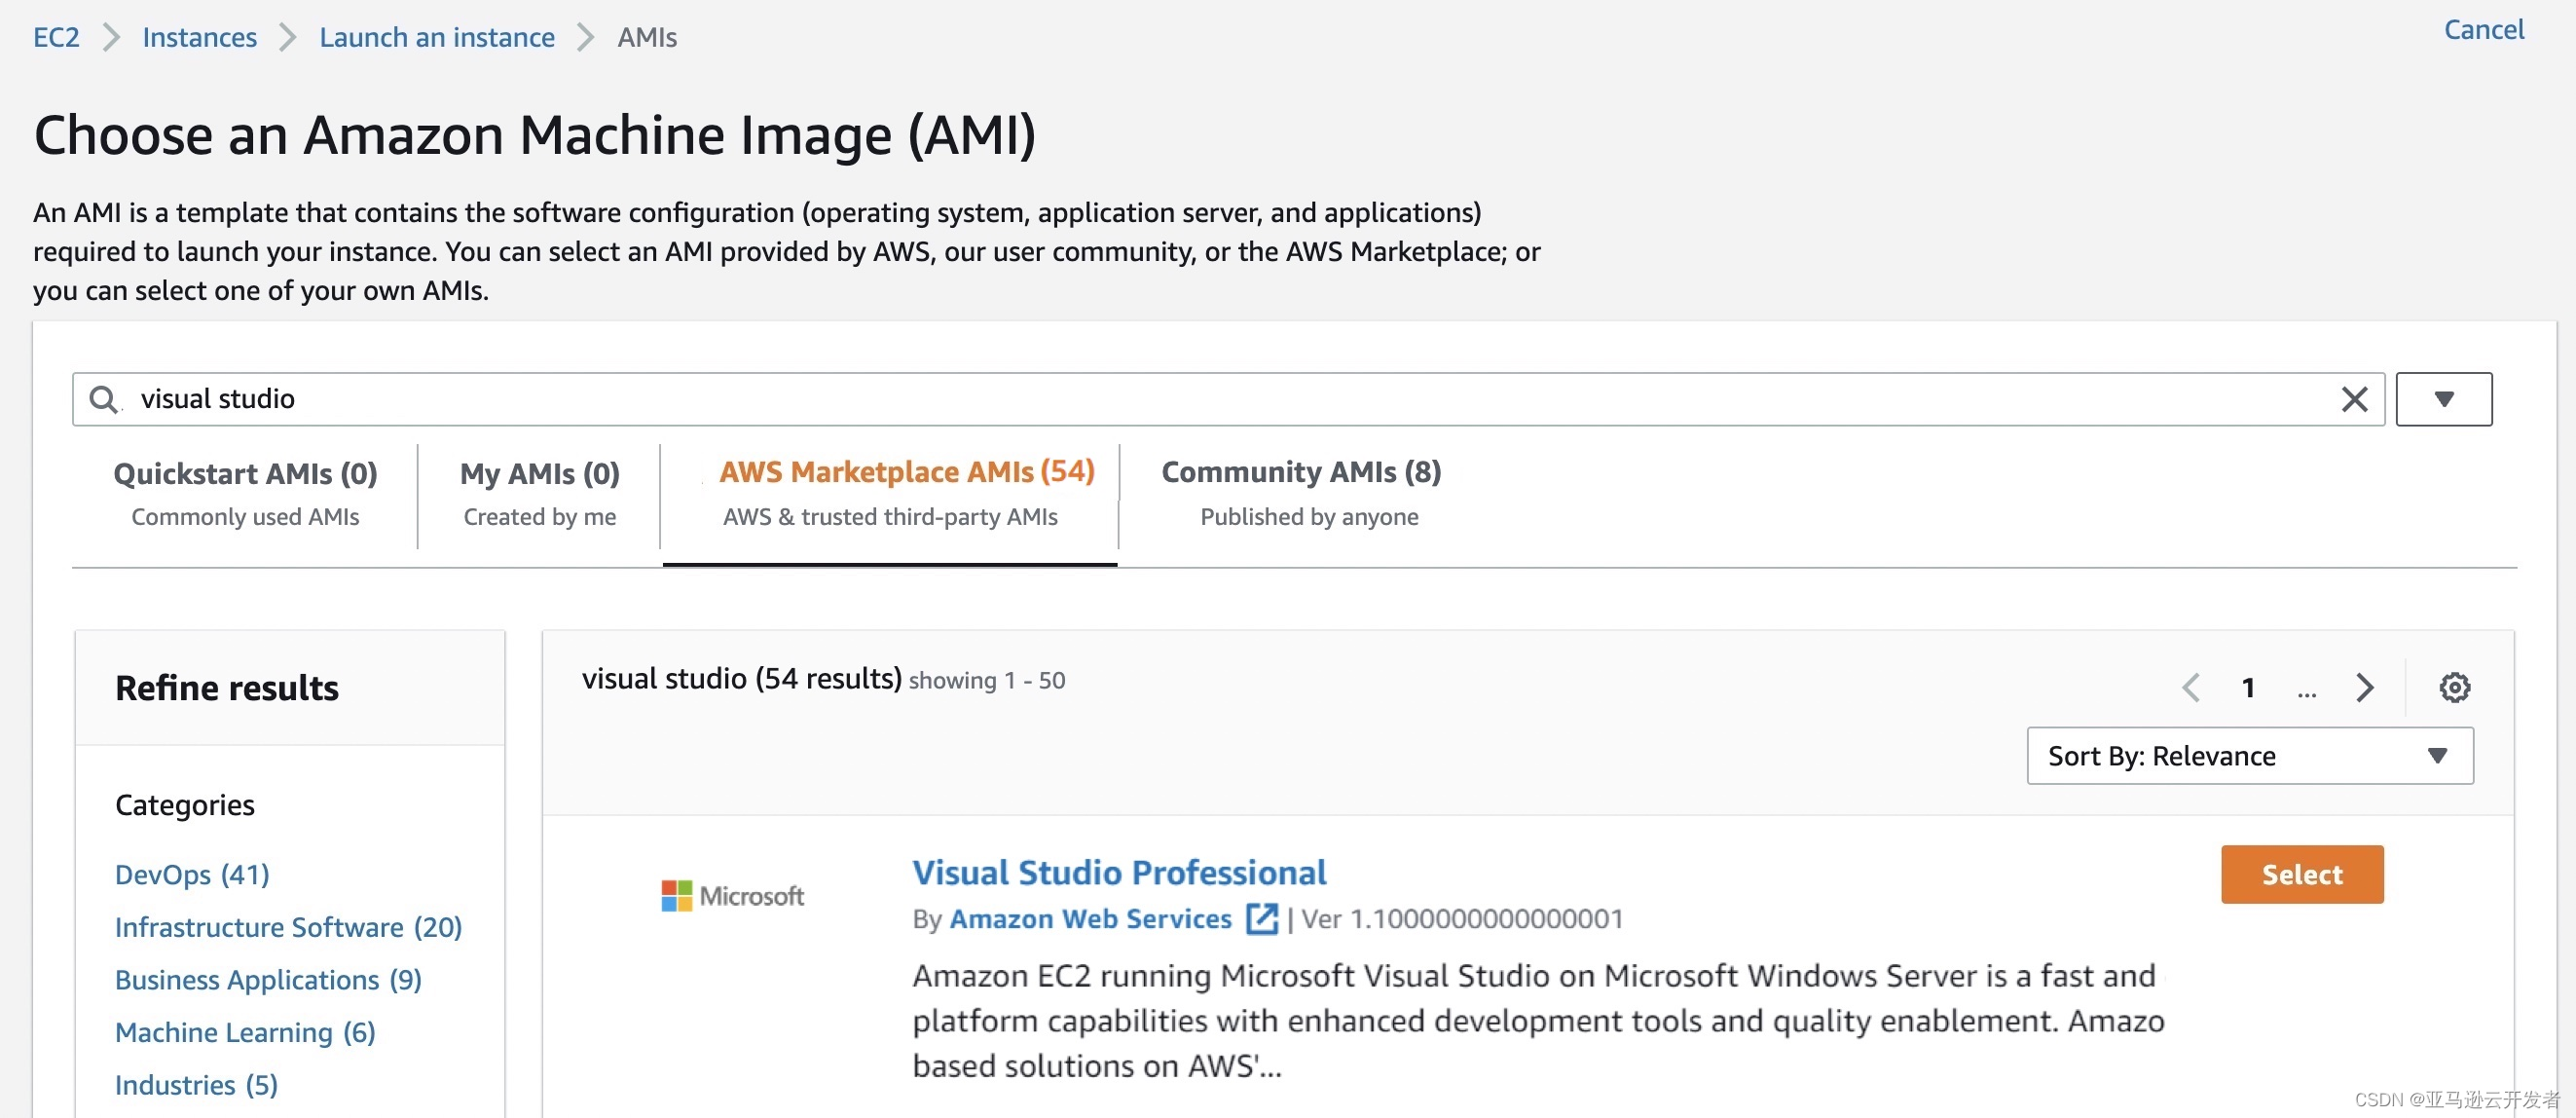
Task: Filter by the DevOps category
Action: (191, 874)
